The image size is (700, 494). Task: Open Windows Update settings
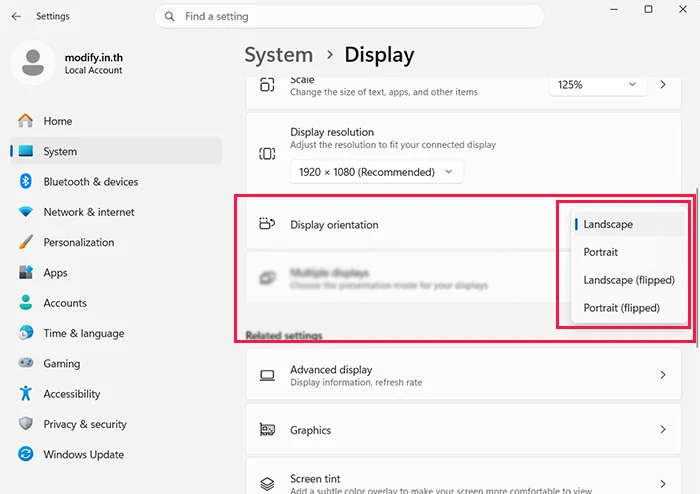116,455
